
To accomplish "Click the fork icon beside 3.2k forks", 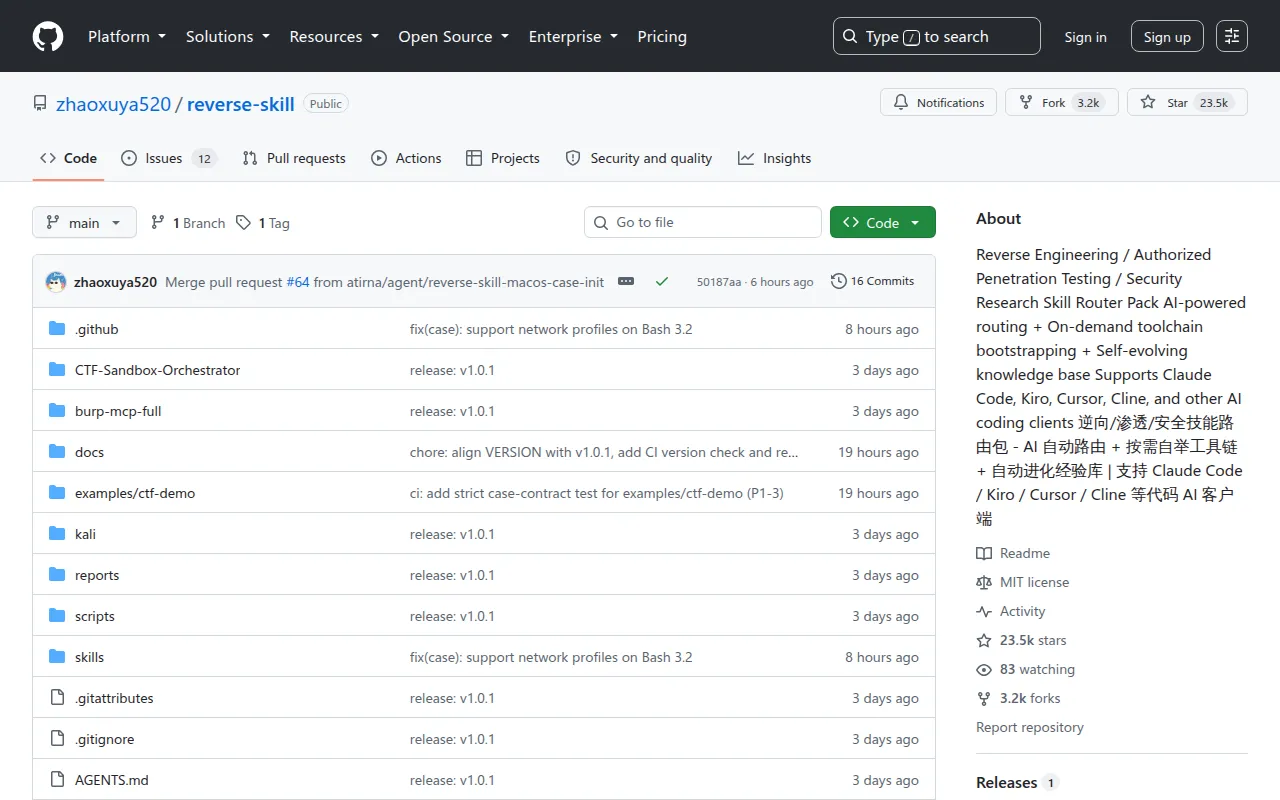I will 984,698.
